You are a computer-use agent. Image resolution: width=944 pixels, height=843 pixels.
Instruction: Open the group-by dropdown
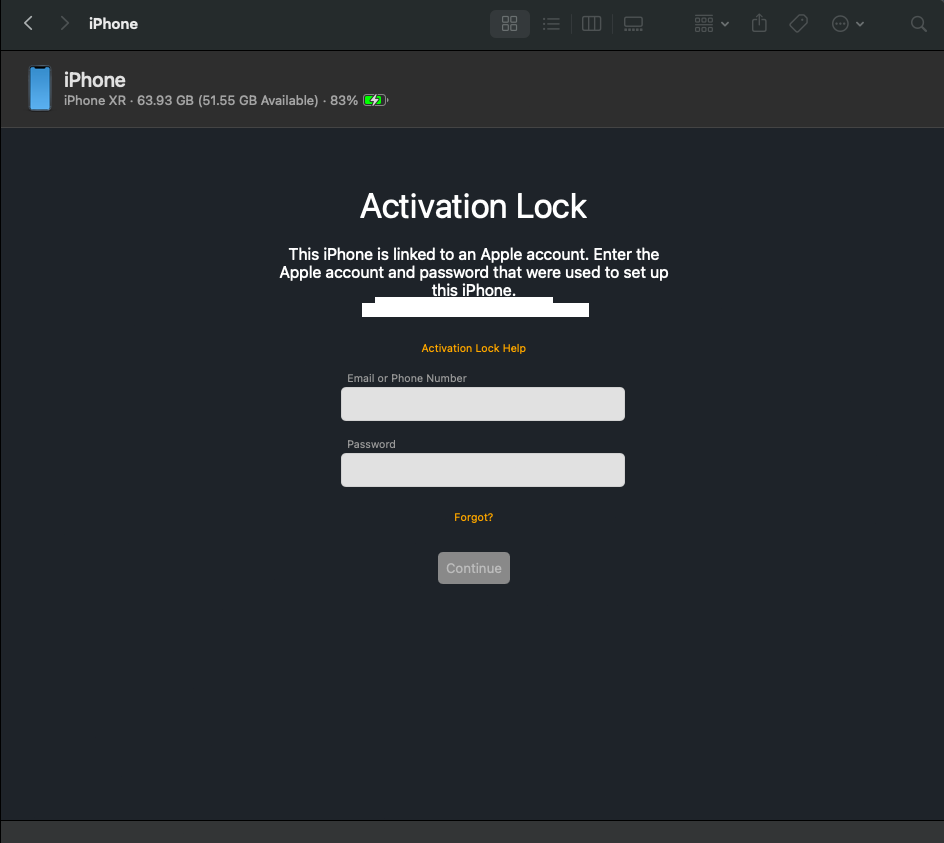(x=711, y=23)
